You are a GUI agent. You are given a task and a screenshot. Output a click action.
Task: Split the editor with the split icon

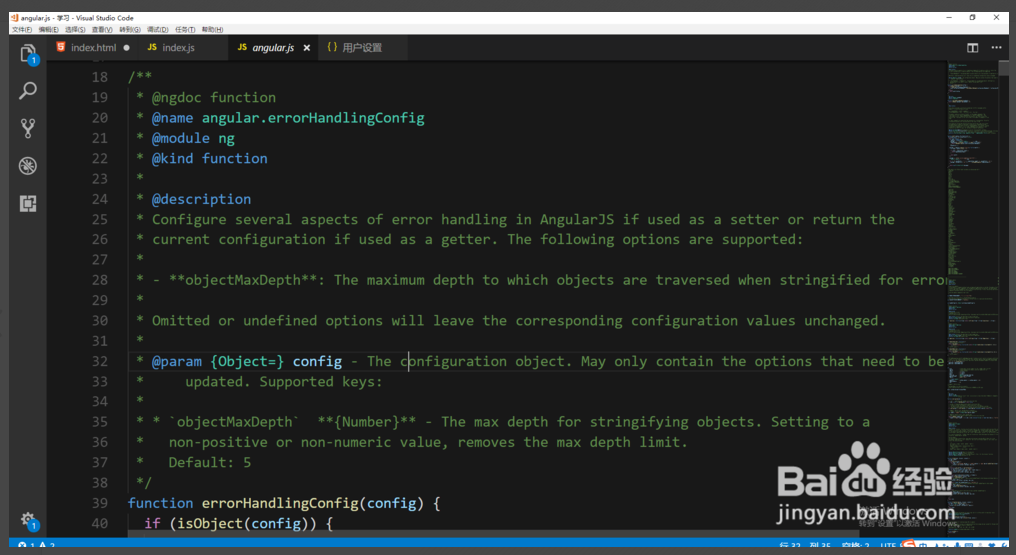[973, 48]
